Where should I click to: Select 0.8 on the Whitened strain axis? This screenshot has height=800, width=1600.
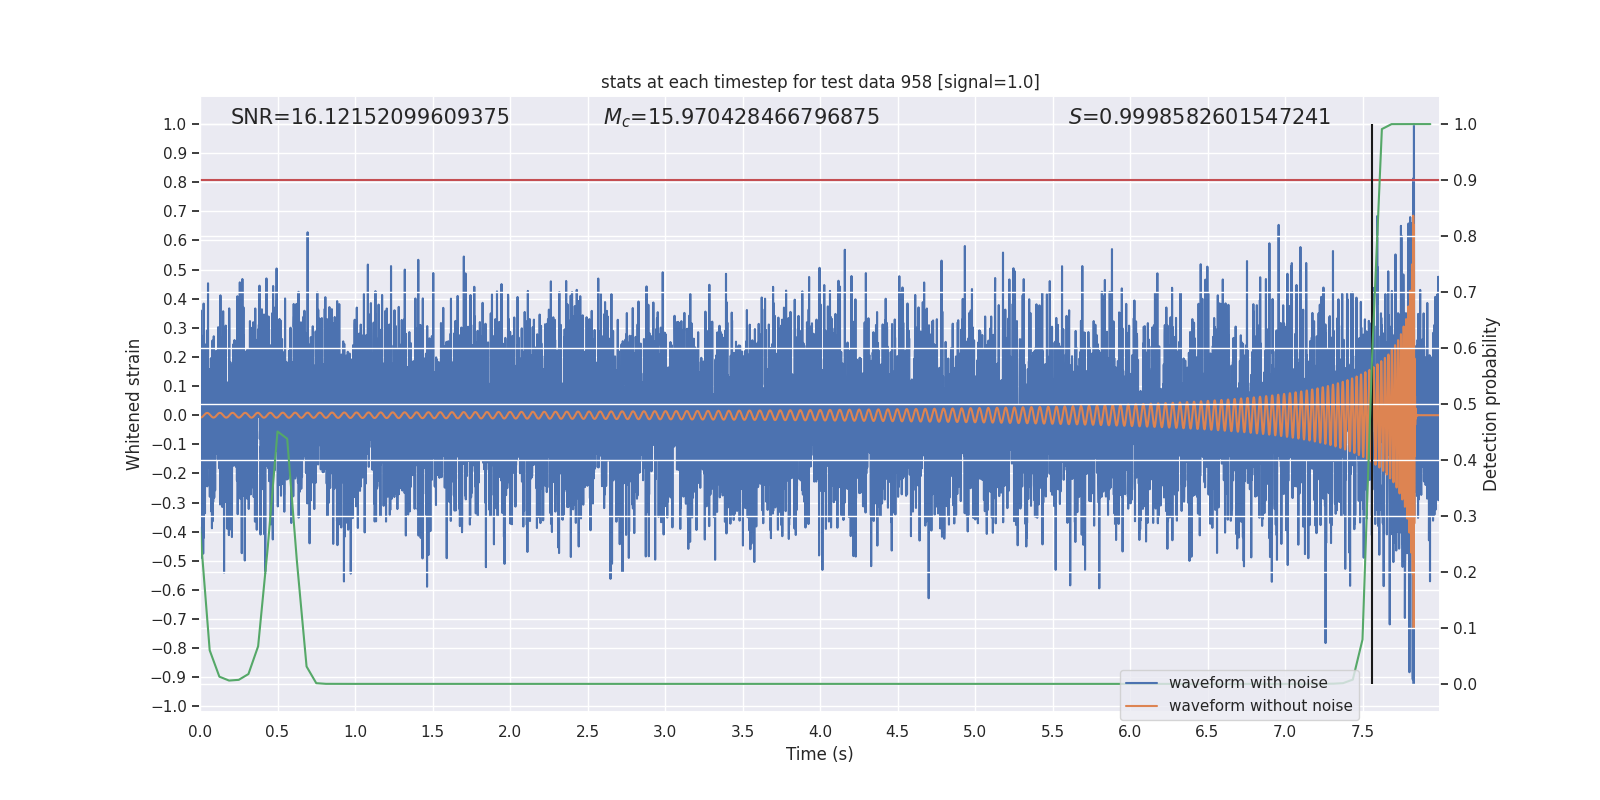pyautogui.click(x=175, y=183)
